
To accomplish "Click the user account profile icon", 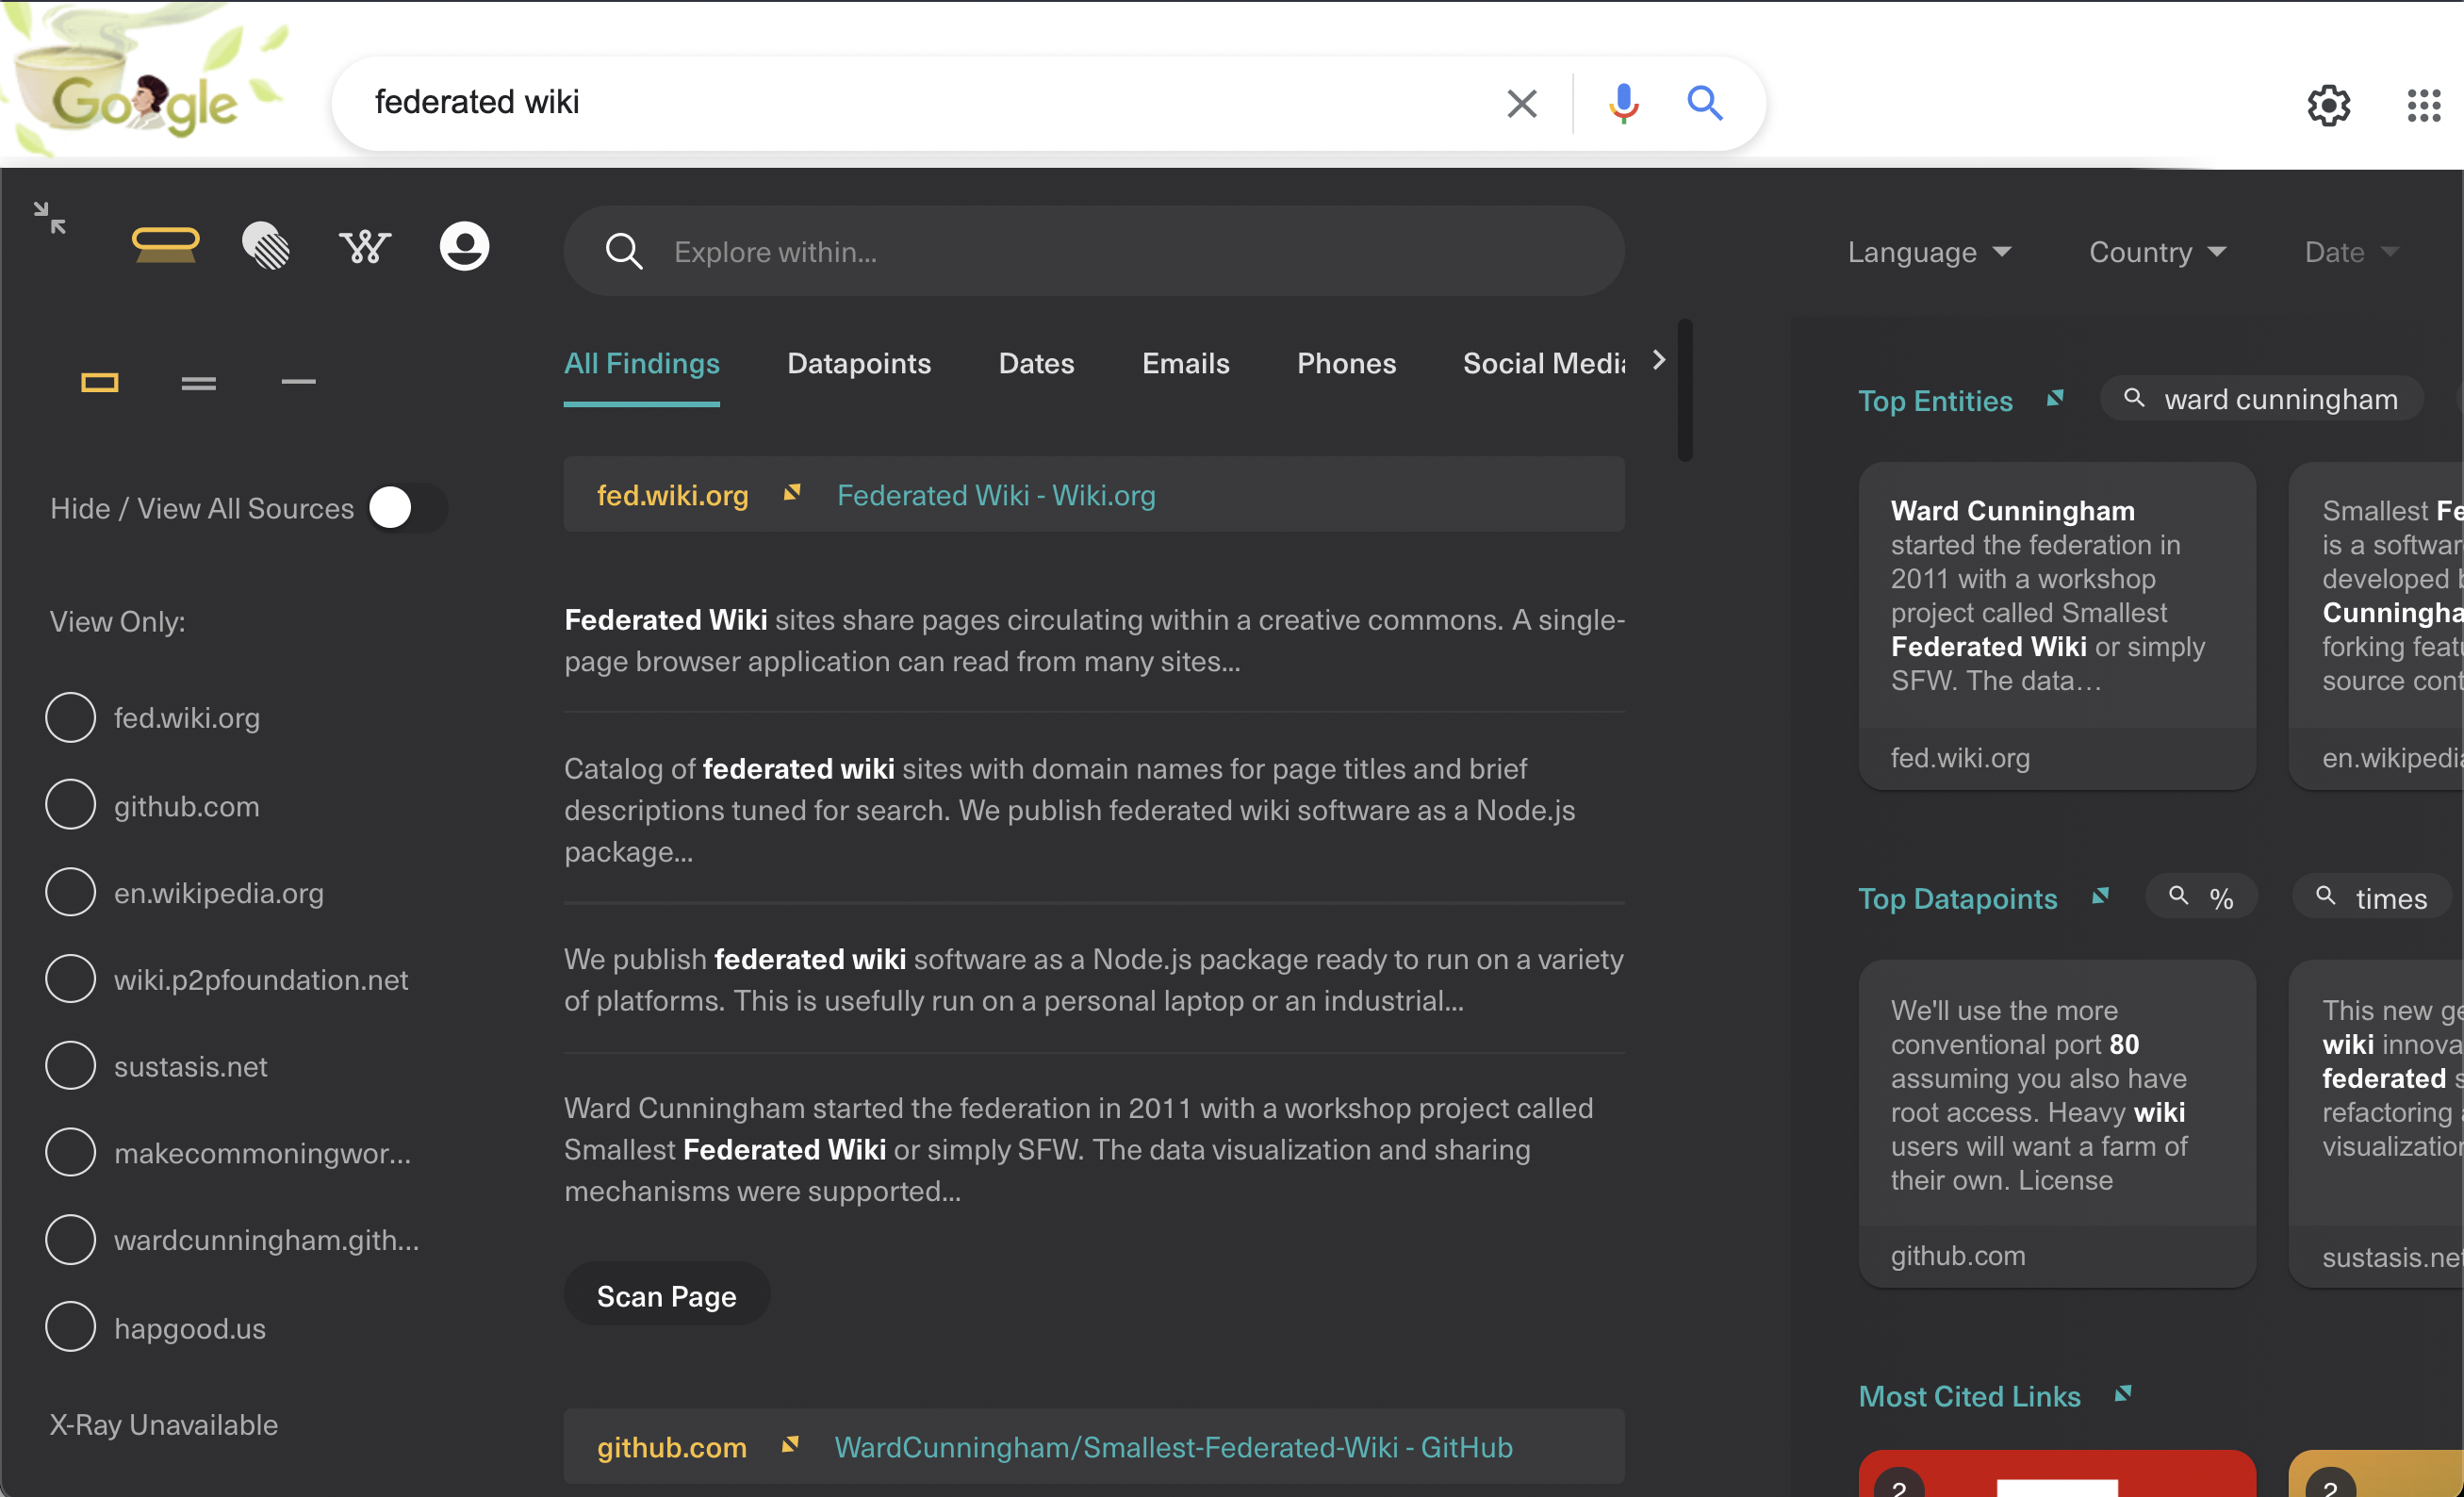I will coord(464,246).
